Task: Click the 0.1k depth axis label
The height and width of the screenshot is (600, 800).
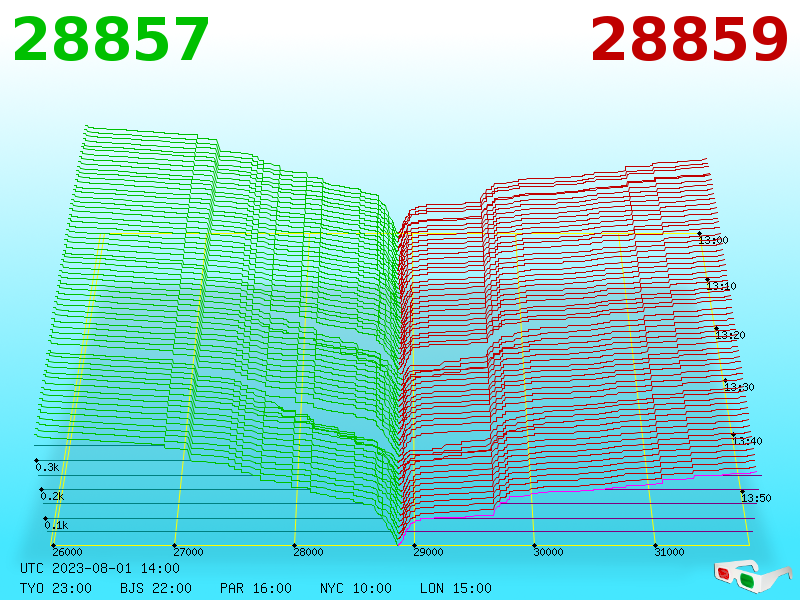Action: [x=56, y=525]
